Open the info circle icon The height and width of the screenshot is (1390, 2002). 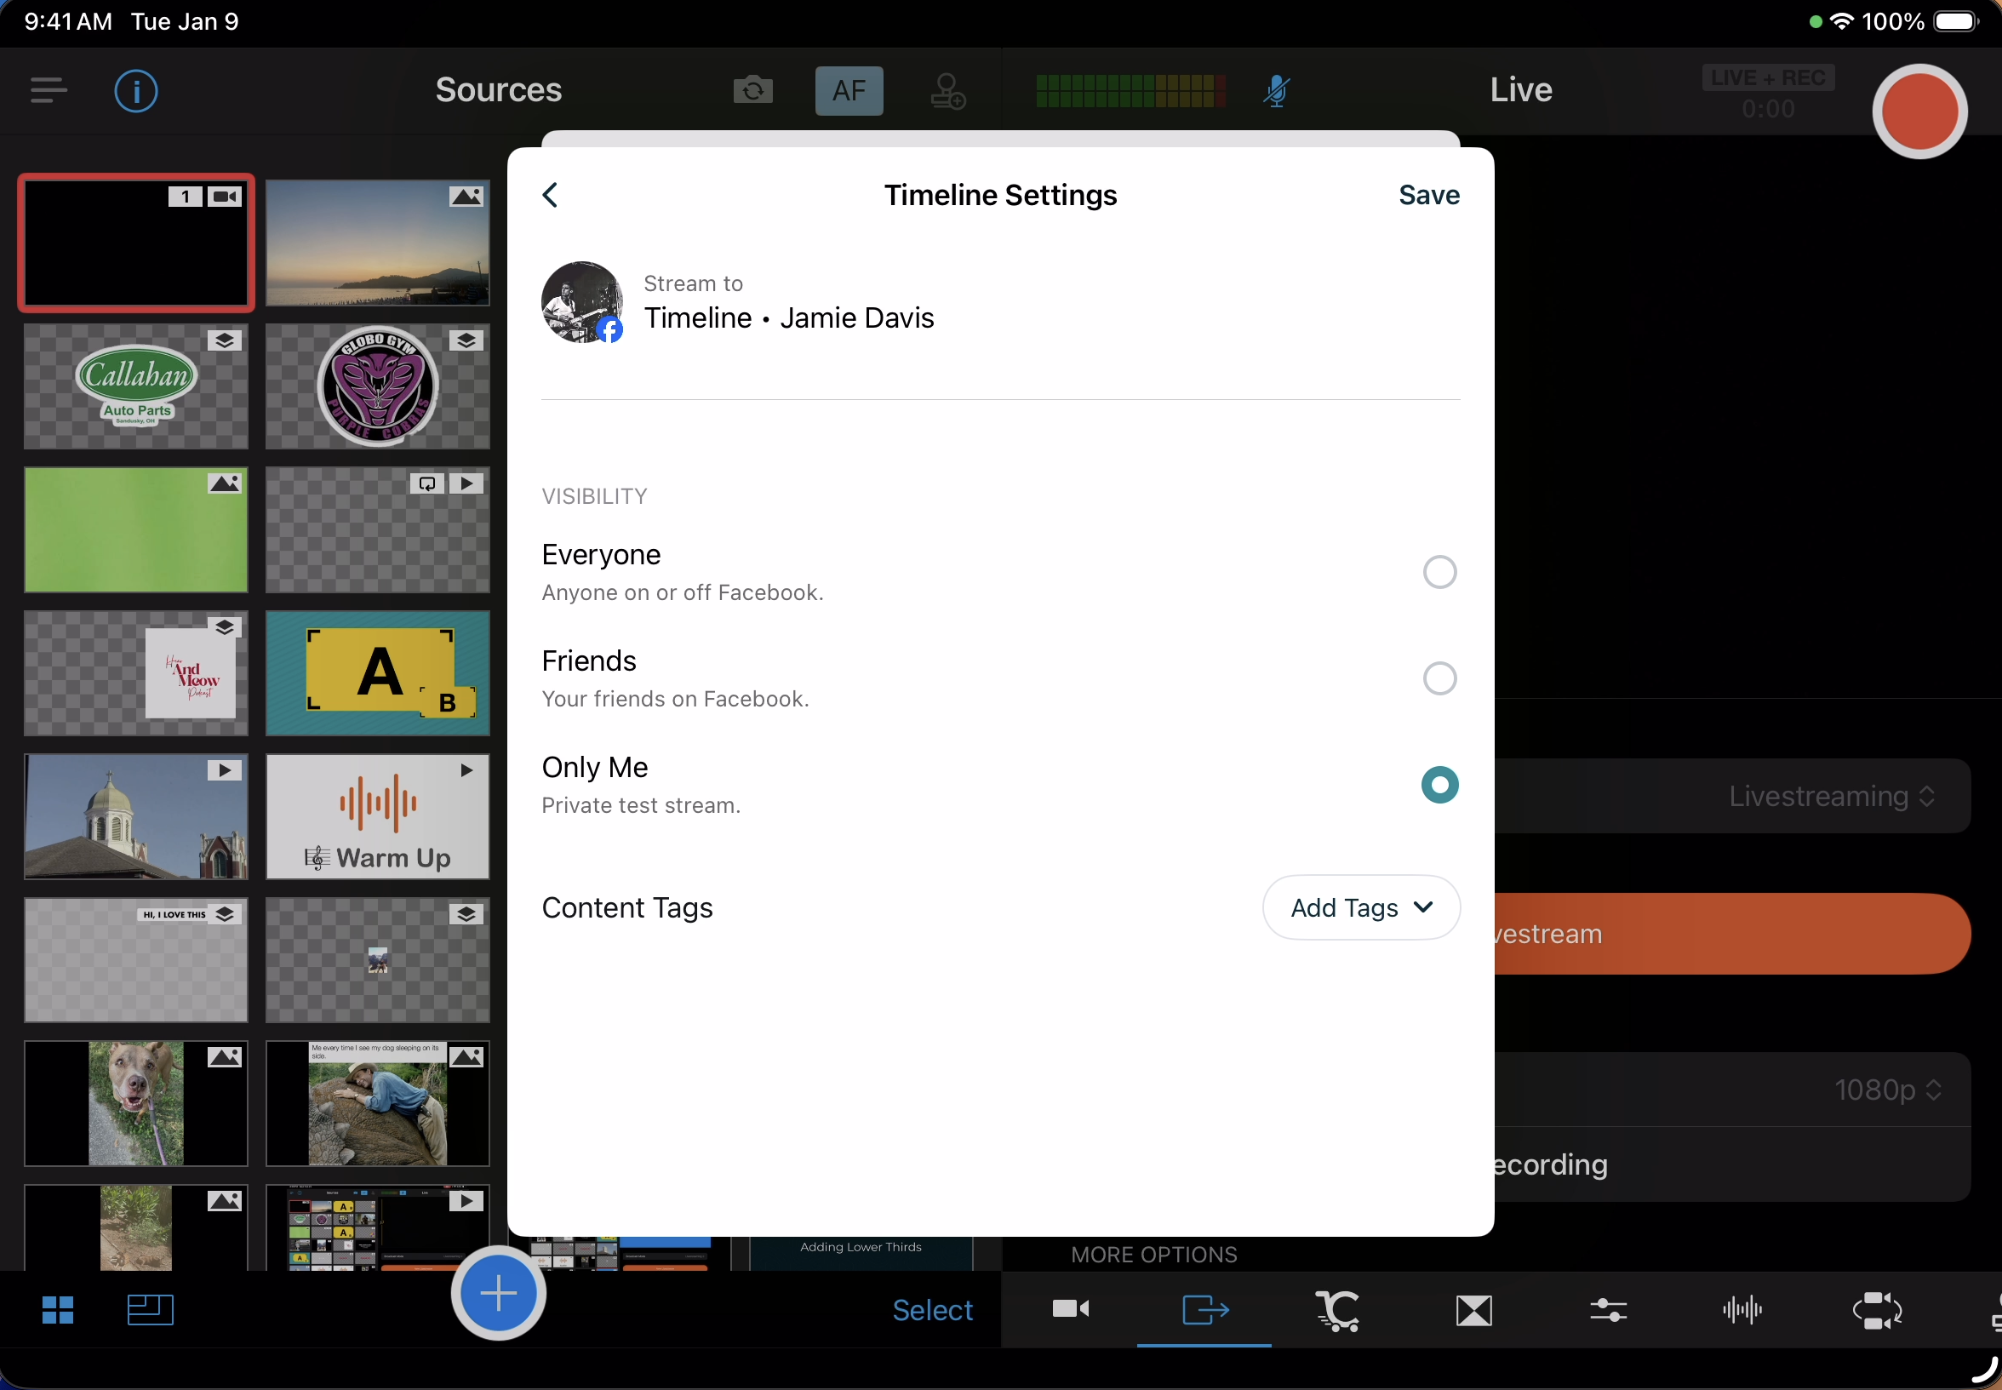pos(136,92)
